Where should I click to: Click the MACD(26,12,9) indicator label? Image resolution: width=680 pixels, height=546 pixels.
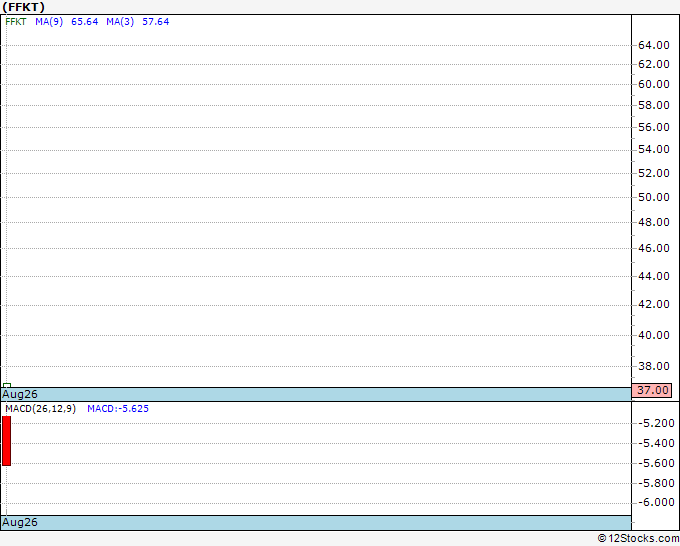[40, 409]
